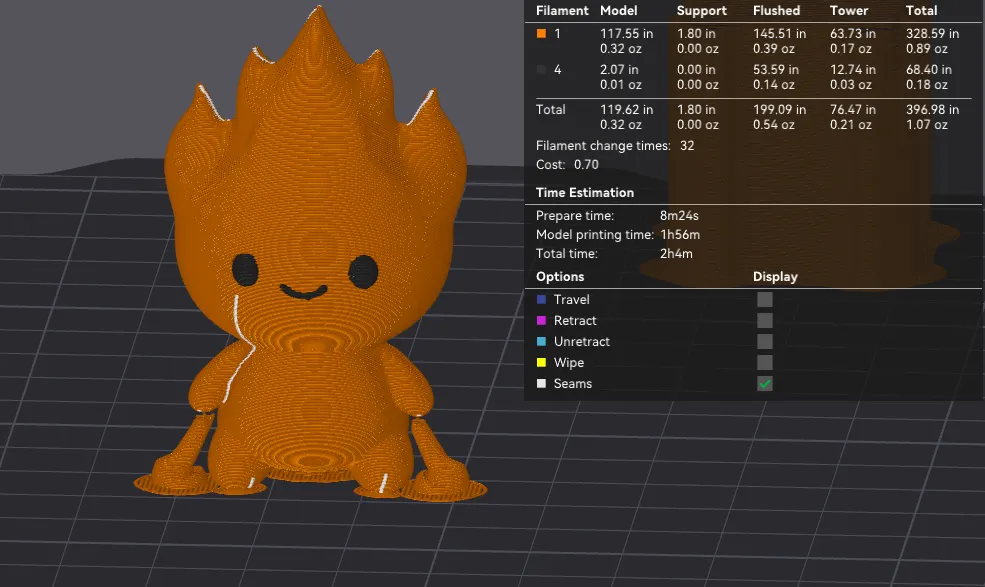Click the Filament change times value 32

687,146
